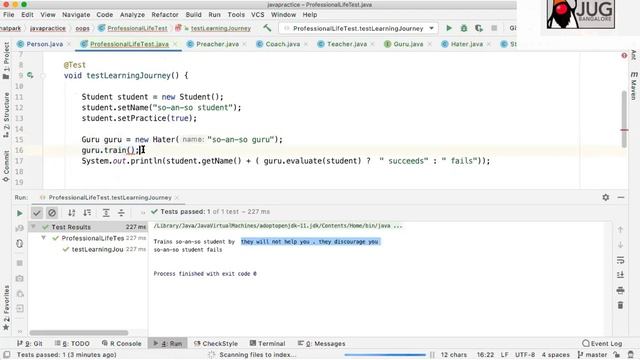Import tests icon in Run panel strip
Screen dimensions: 640x360
tap(19, 309)
